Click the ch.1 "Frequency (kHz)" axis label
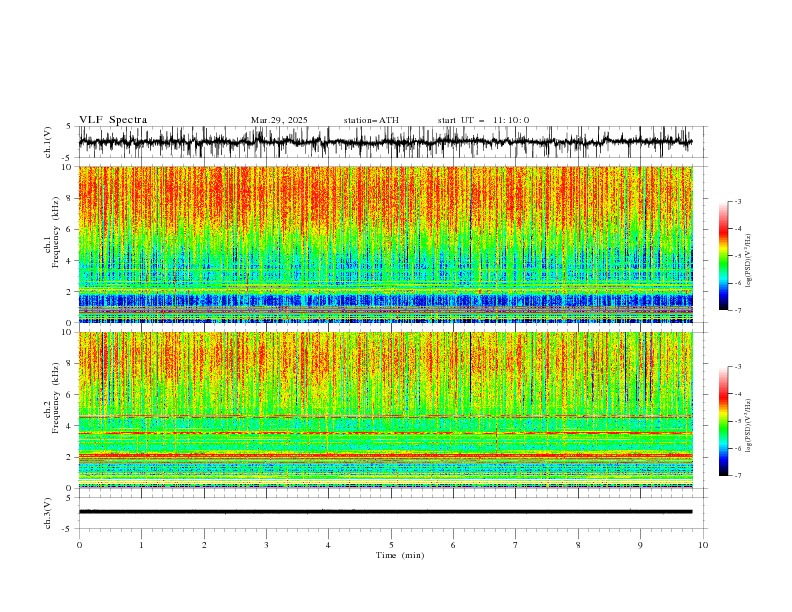 [x=55, y=232]
